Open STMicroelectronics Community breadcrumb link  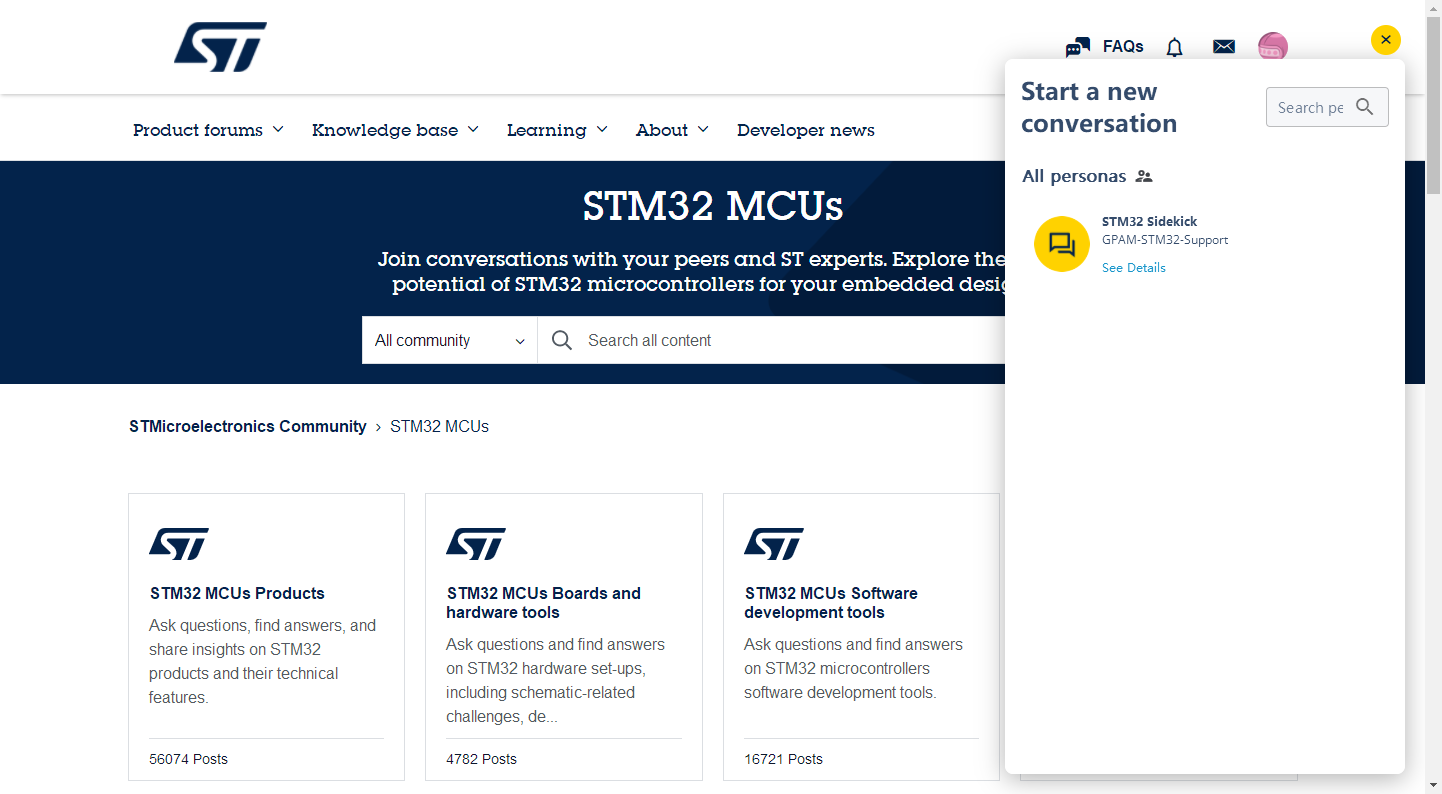coord(248,426)
